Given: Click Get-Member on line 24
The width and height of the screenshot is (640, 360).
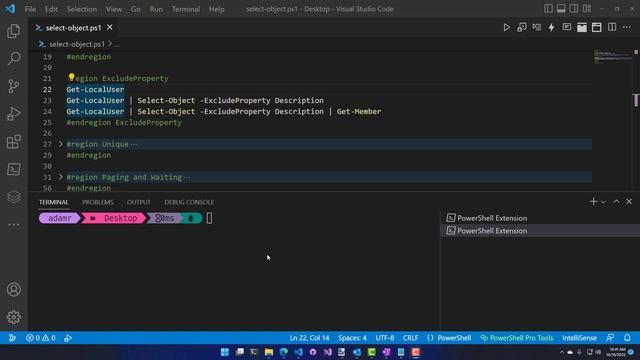Looking at the screenshot, I should (x=359, y=111).
